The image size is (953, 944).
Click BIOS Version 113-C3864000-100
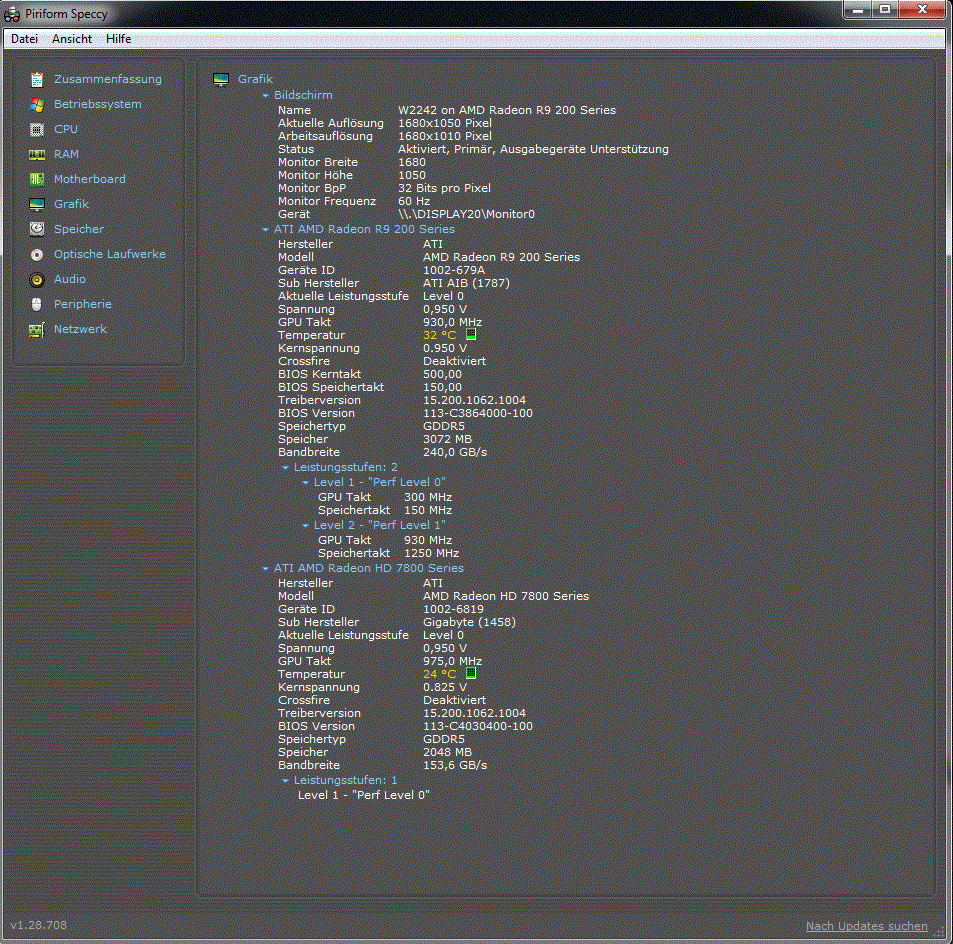(478, 413)
